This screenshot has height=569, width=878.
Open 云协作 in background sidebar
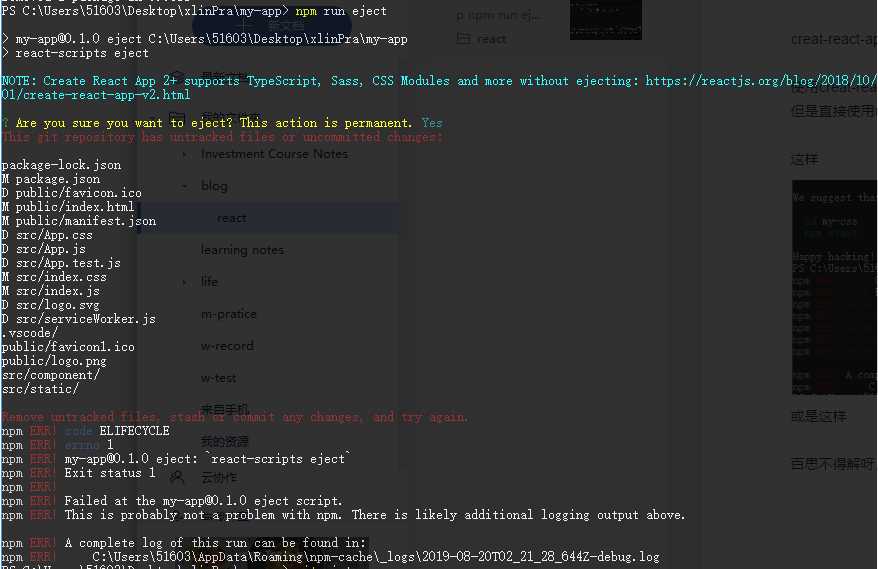pyautogui.click(x=219, y=478)
